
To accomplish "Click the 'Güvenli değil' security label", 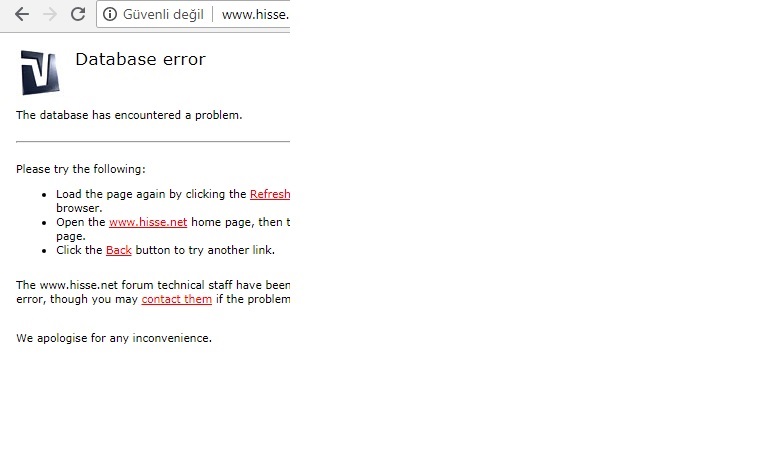I will (x=162, y=15).
